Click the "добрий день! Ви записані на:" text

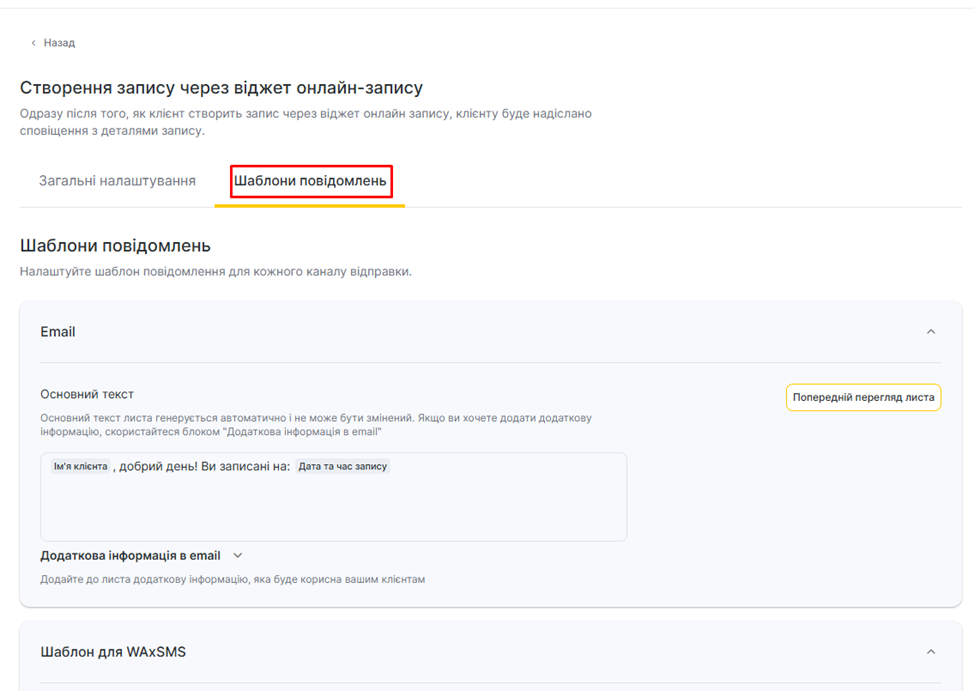(205, 466)
